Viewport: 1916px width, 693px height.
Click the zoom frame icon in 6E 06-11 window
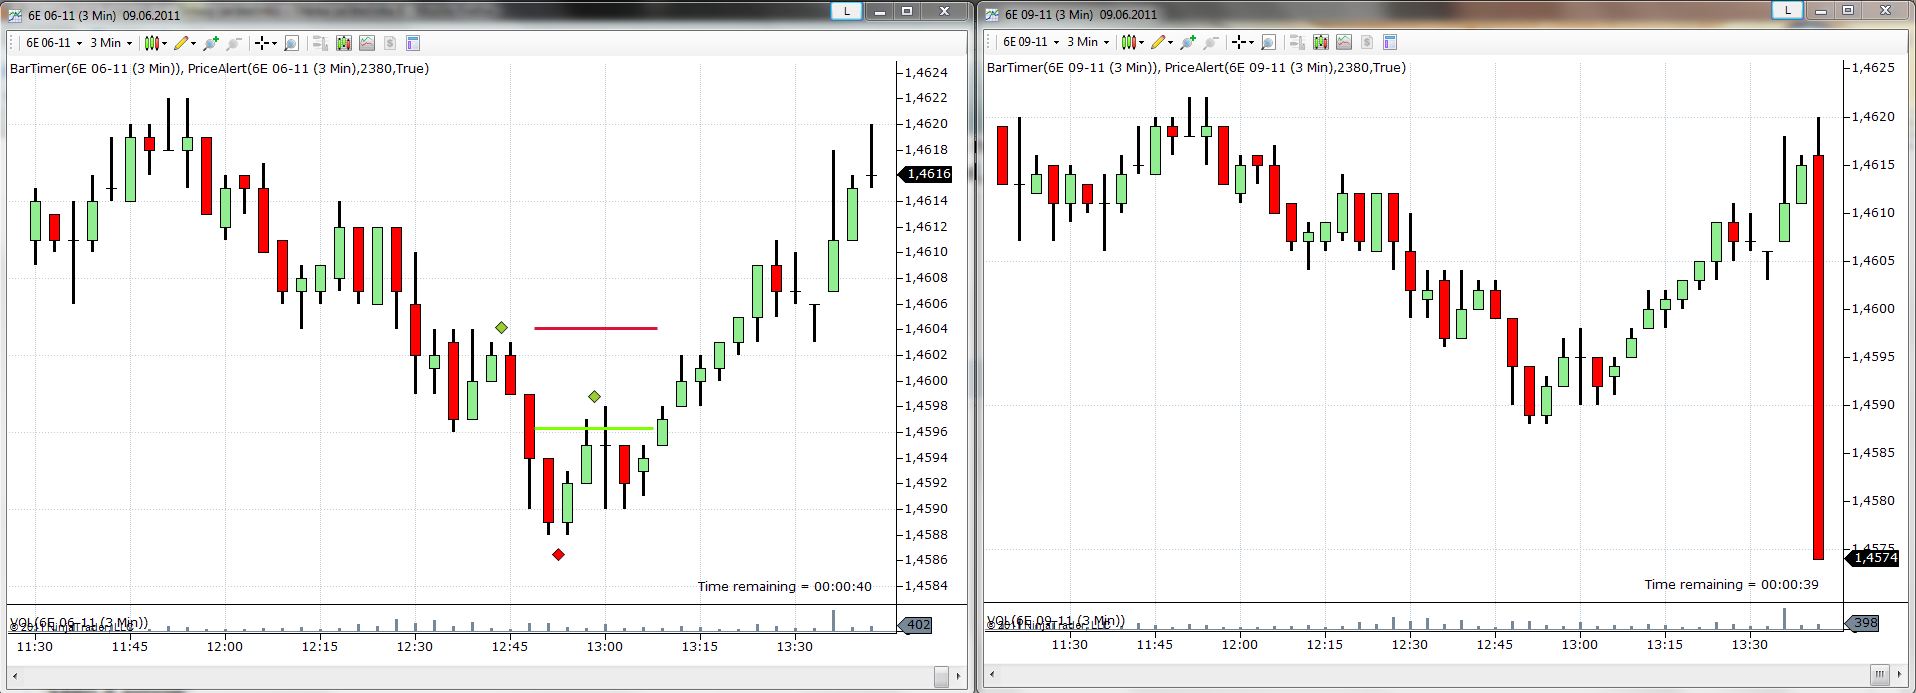(291, 43)
